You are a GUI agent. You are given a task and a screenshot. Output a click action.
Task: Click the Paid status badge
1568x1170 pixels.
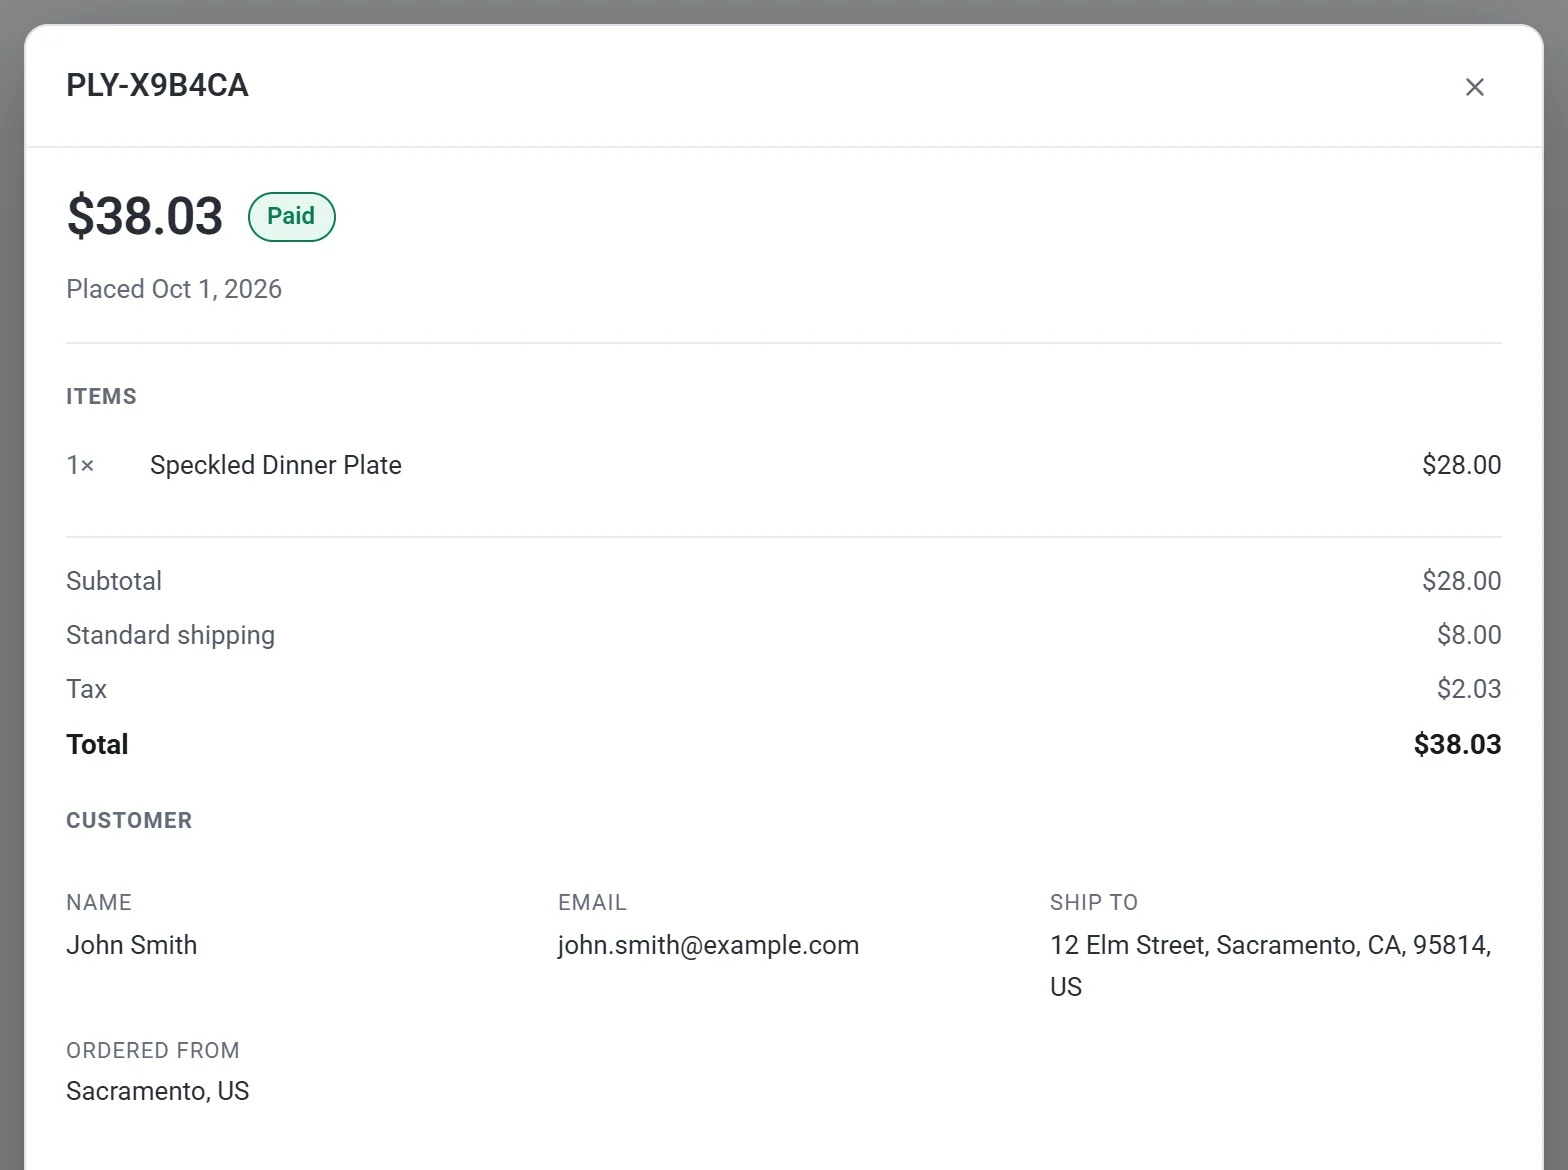291,217
